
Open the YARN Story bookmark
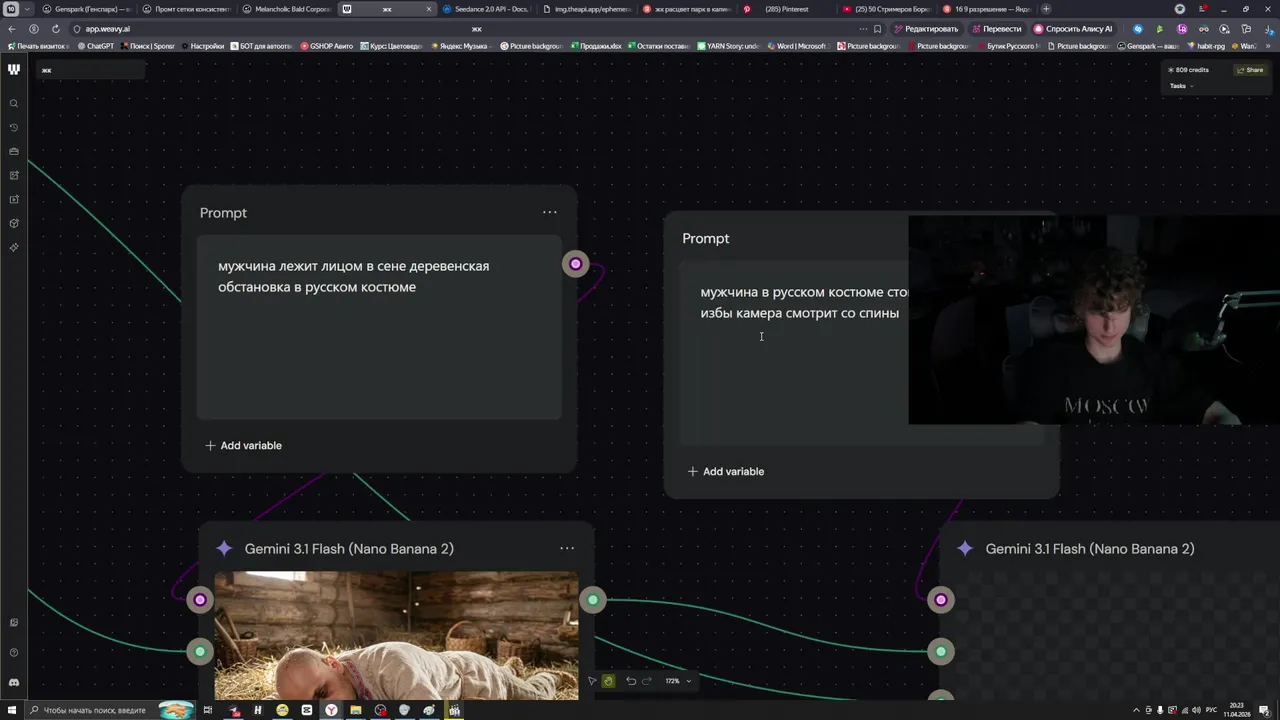729,46
